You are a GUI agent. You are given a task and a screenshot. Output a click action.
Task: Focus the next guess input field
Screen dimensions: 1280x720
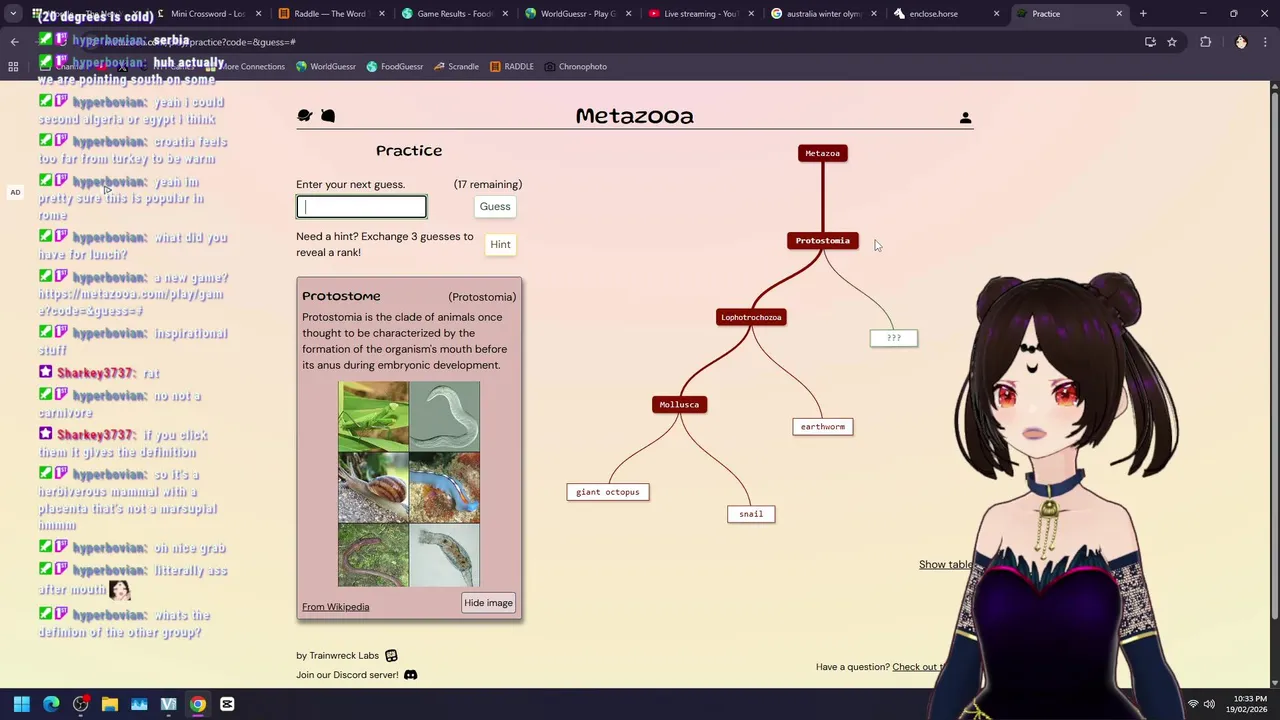[x=361, y=207]
